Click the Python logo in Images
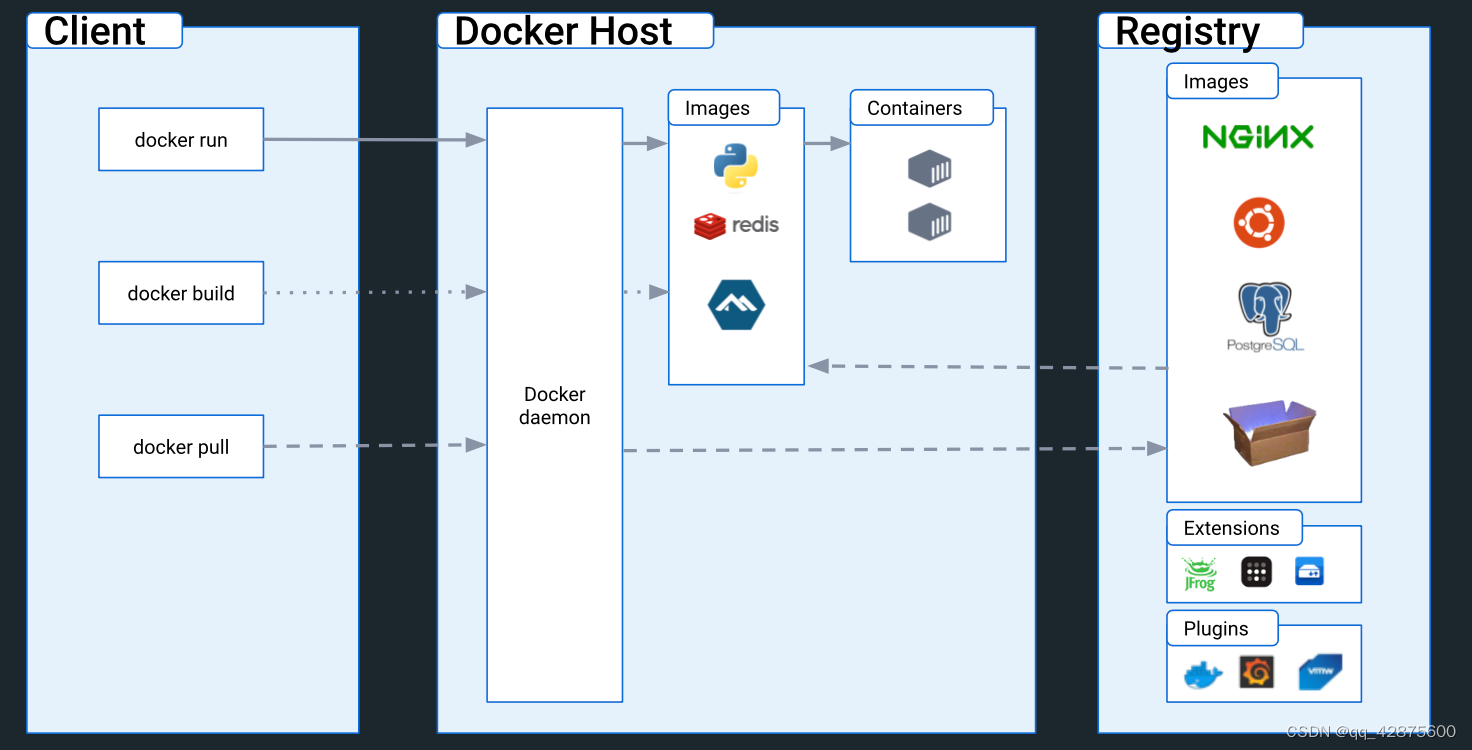This screenshot has width=1472, height=750. pyautogui.click(x=735, y=166)
